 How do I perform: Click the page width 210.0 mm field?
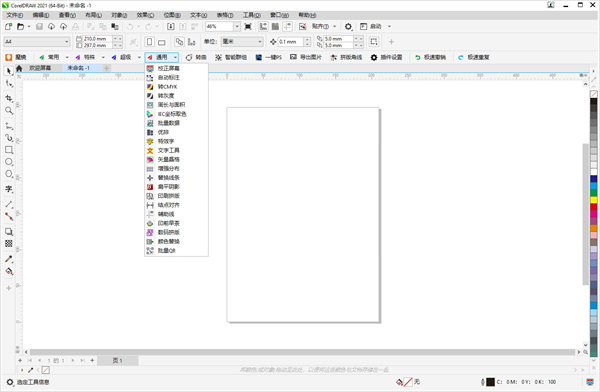(x=98, y=39)
